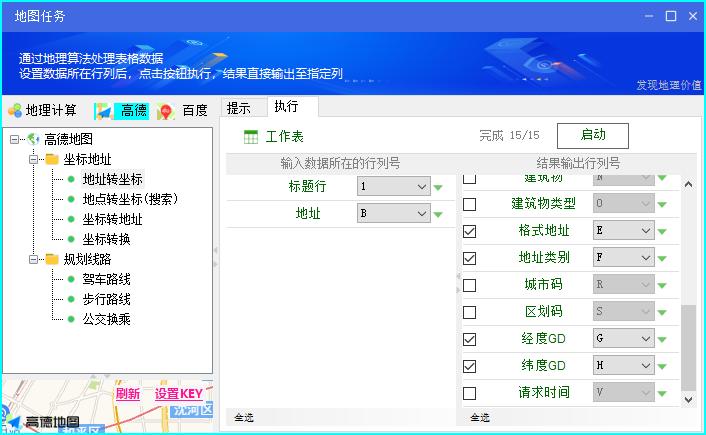Click green arrow beside 格式地址 row
This screenshot has height=435, width=706.
pyautogui.click(x=661, y=231)
